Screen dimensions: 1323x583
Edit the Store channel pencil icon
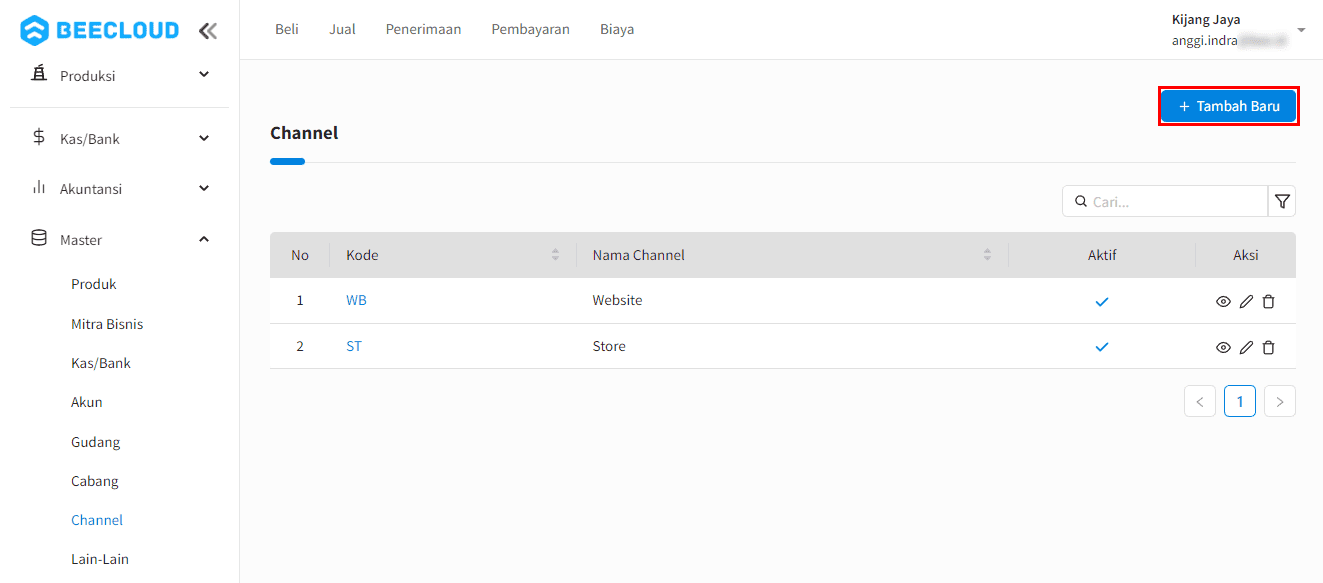pos(1246,348)
